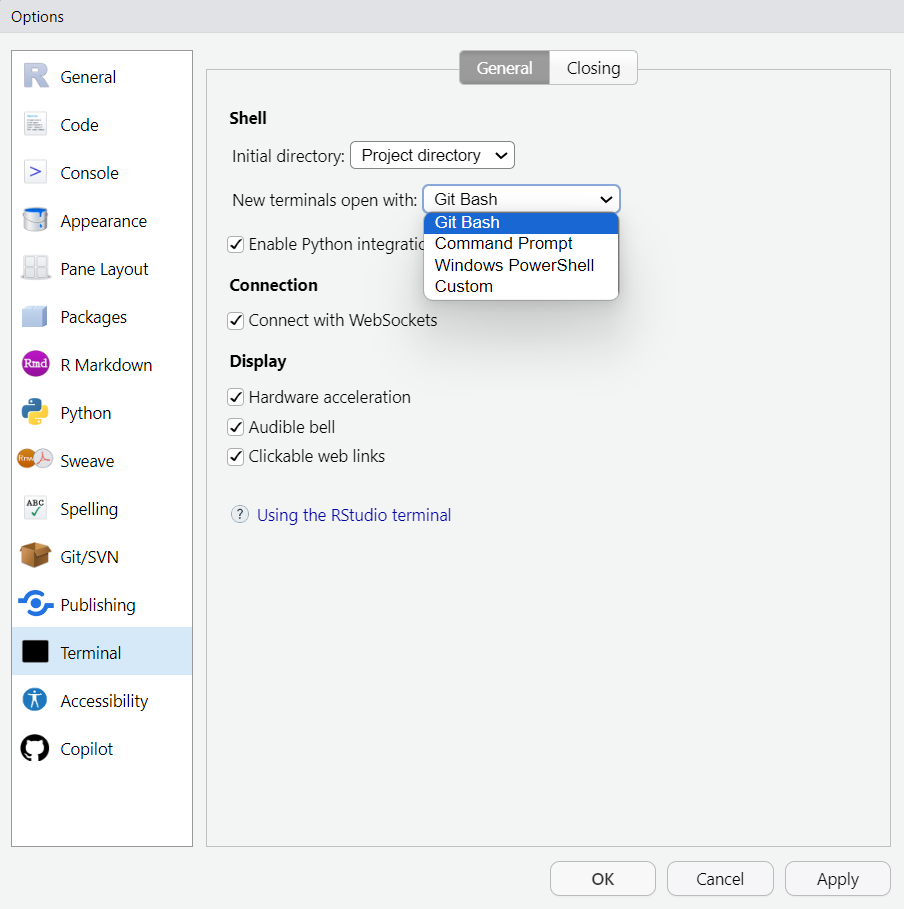904x909 pixels.
Task: Open the Sweave category label
Action: point(87,461)
